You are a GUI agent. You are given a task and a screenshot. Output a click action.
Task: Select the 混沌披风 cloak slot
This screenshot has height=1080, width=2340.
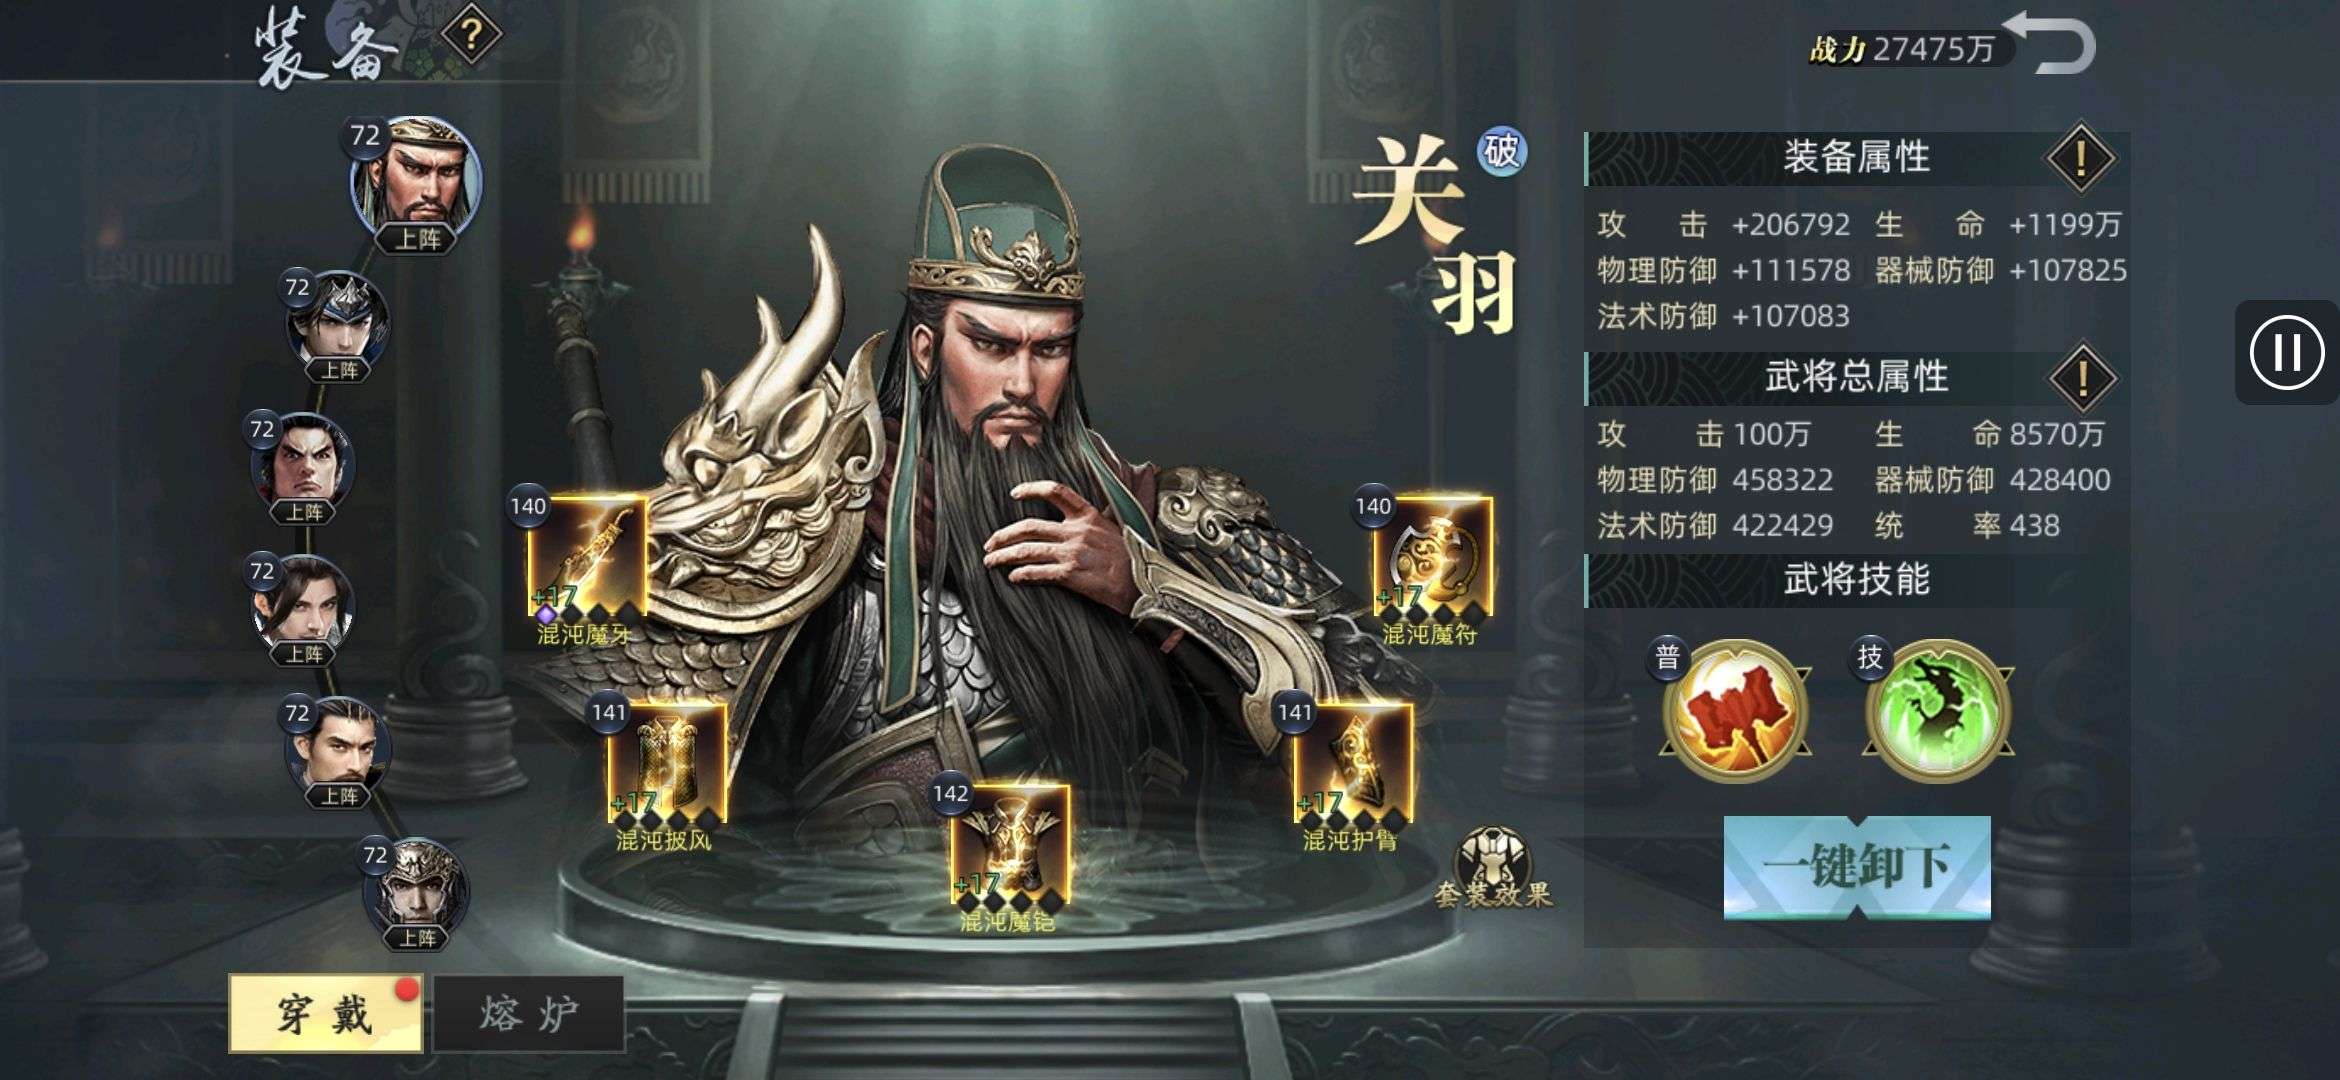[667, 763]
